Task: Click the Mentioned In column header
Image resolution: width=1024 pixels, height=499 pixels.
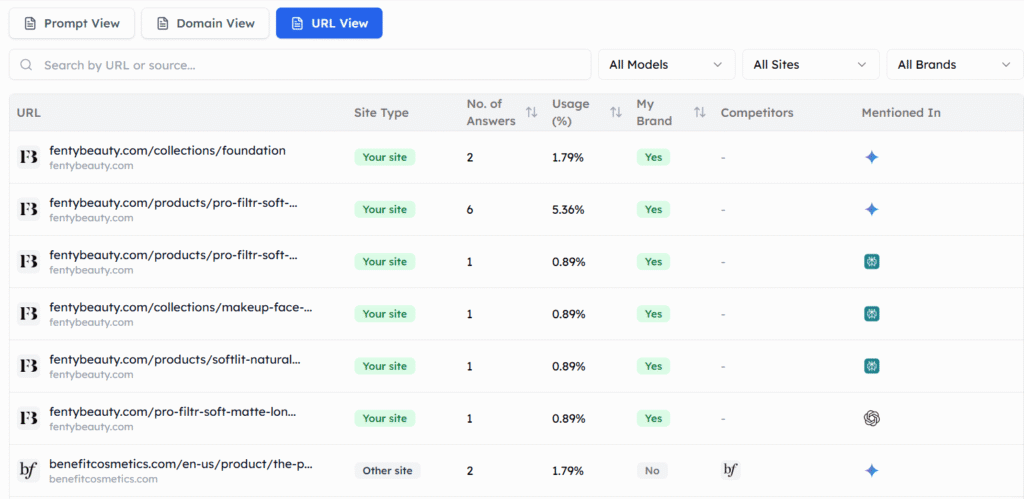Action: coord(901,112)
